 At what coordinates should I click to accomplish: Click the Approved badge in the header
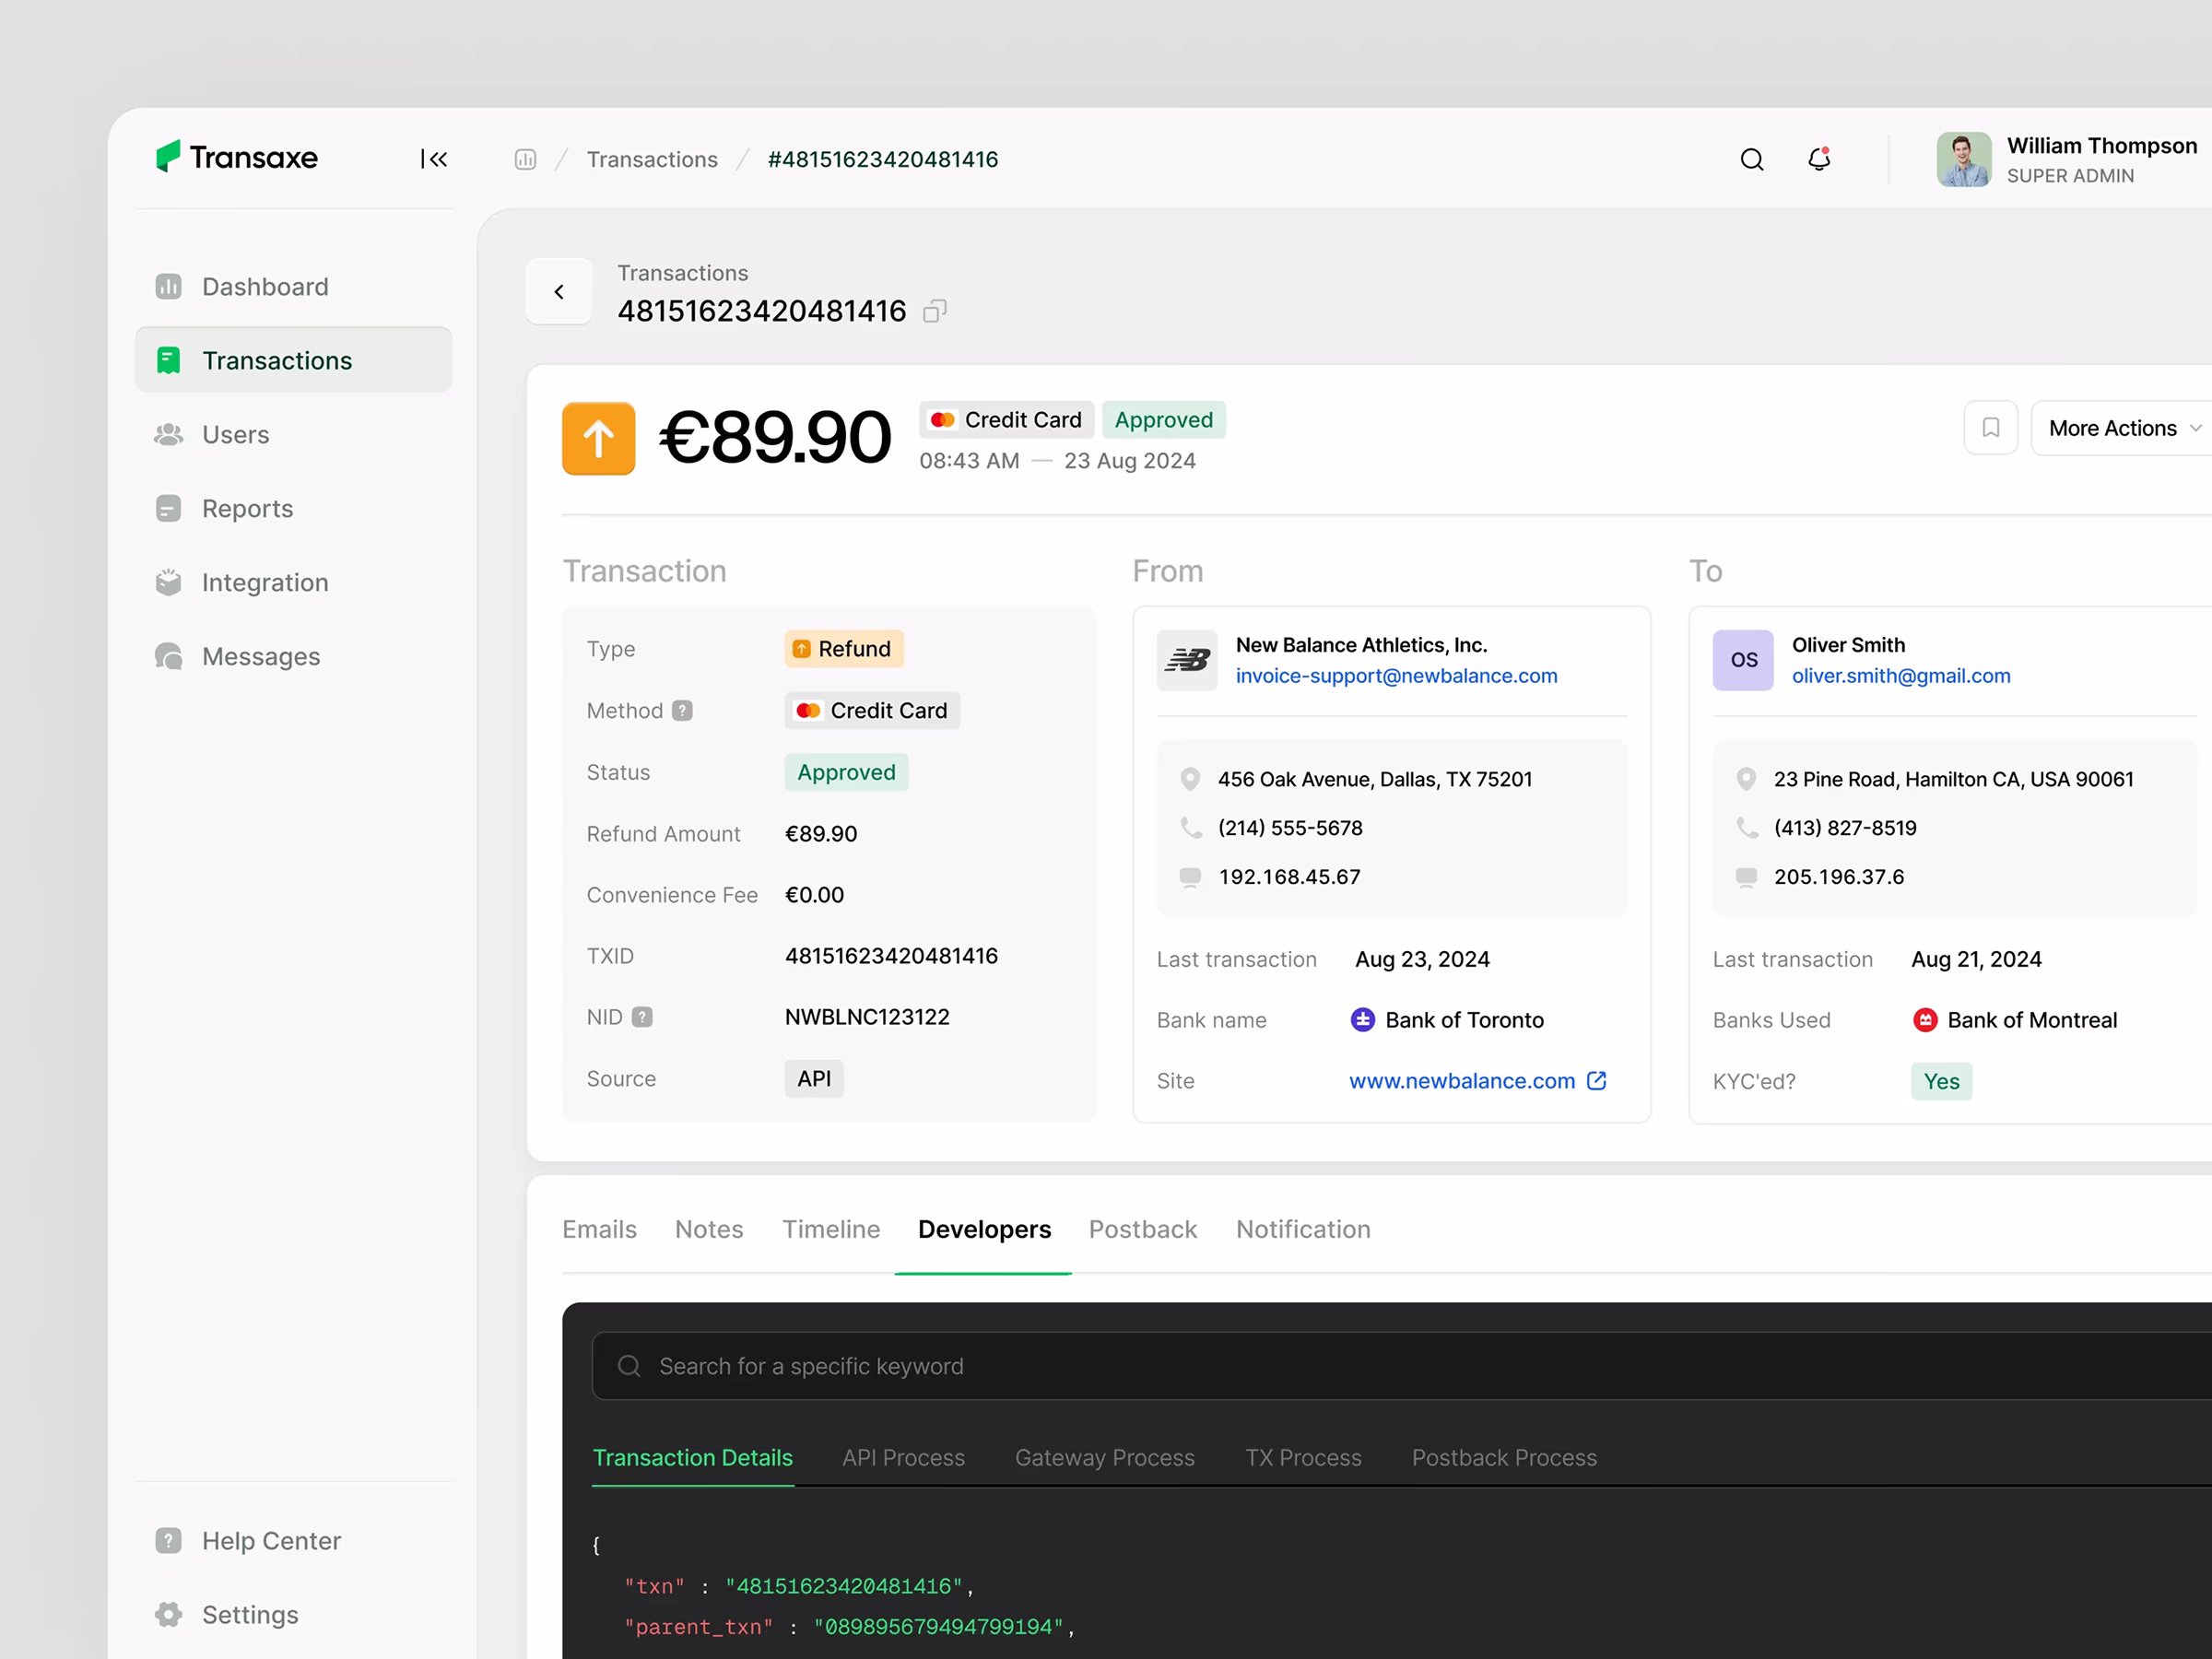[1164, 420]
